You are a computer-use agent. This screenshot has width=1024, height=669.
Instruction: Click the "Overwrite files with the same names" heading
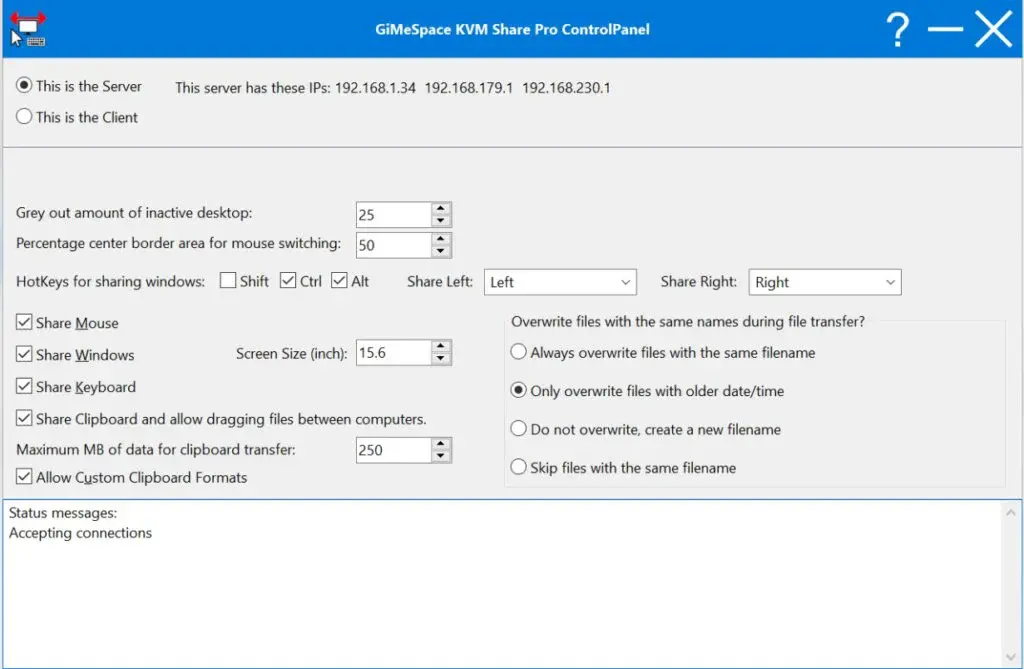point(688,321)
